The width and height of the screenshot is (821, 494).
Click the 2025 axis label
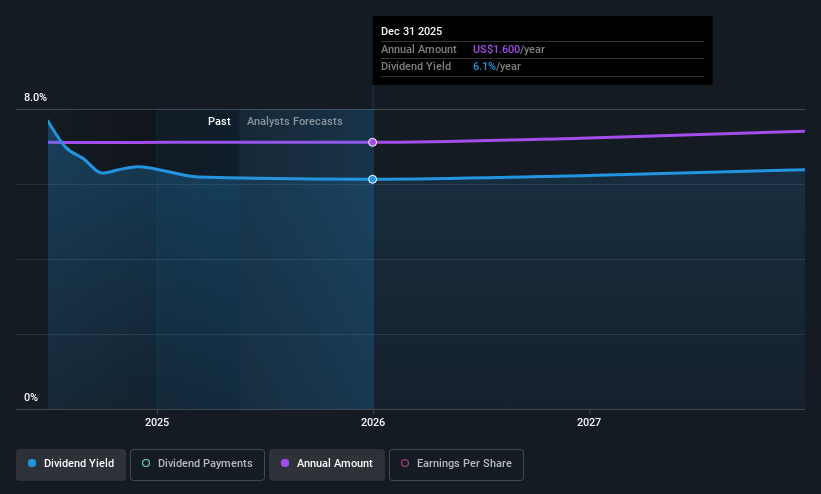pyautogui.click(x=157, y=422)
